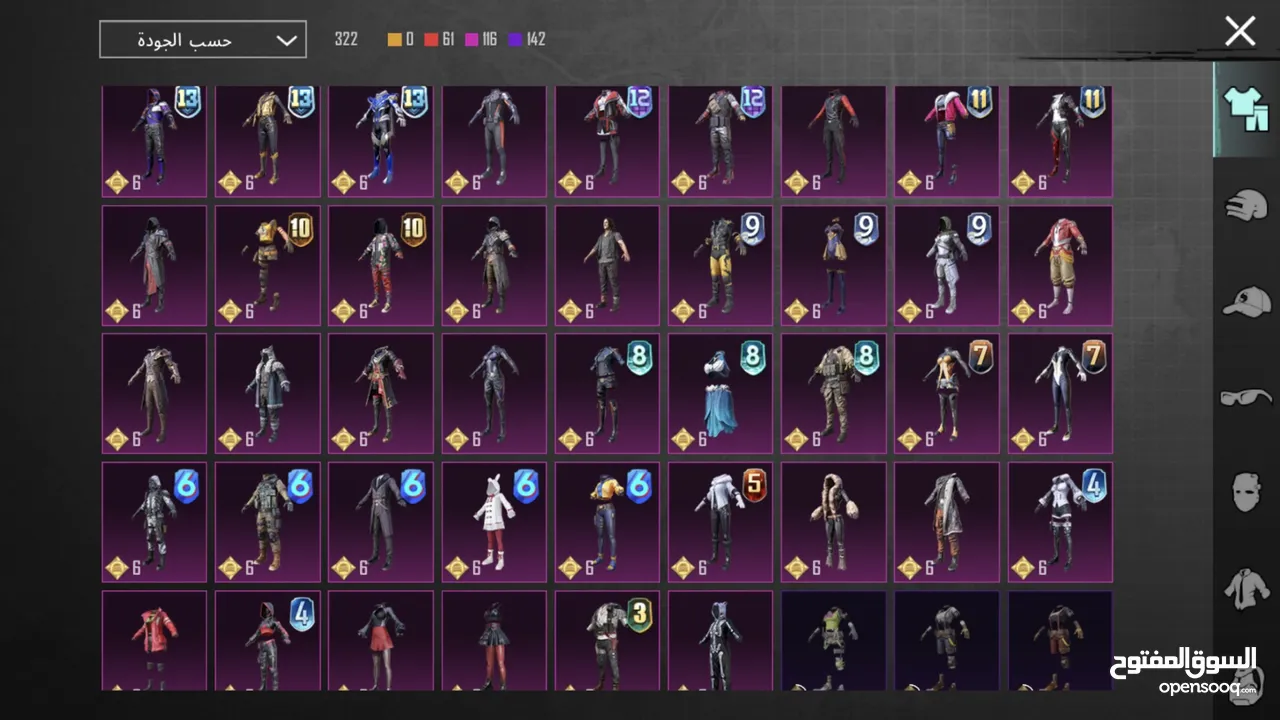This screenshot has height=720, width=1280.
Task: Close the inventory with the X button
Action: click(1240, 31)
